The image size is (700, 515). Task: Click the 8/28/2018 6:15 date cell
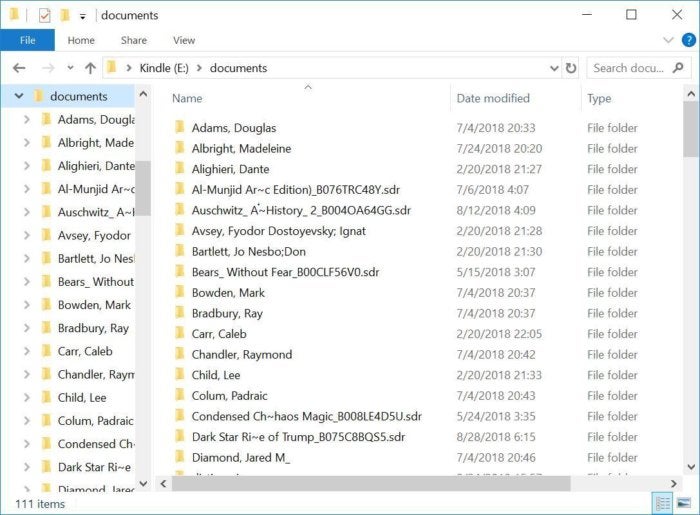tap(496, 437)
